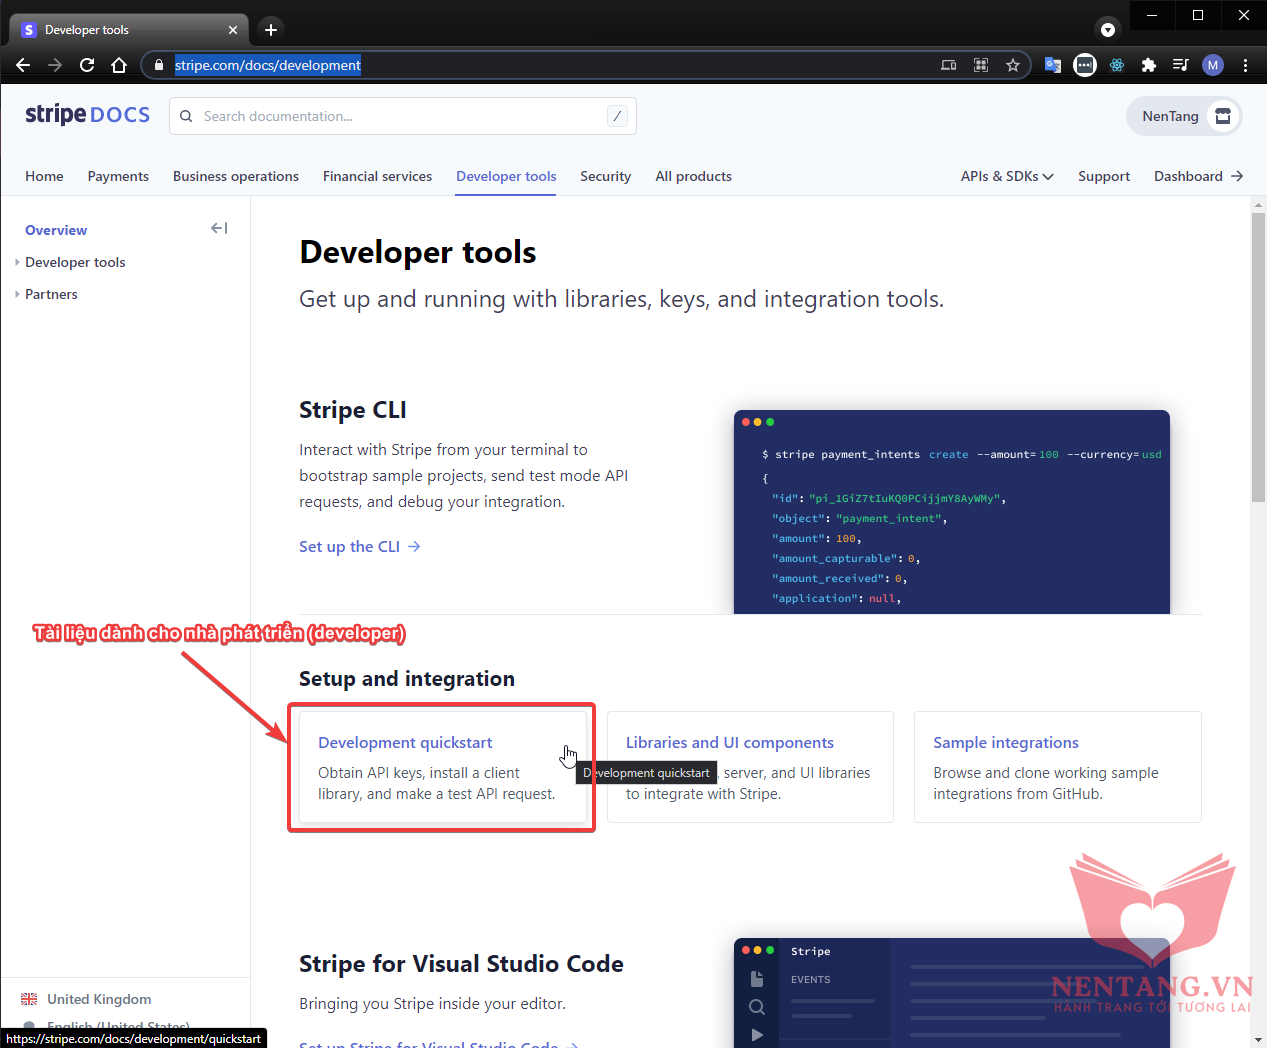The image size is (1267, 1048).
Task: Reload the page
Action: tap(87, 65)
